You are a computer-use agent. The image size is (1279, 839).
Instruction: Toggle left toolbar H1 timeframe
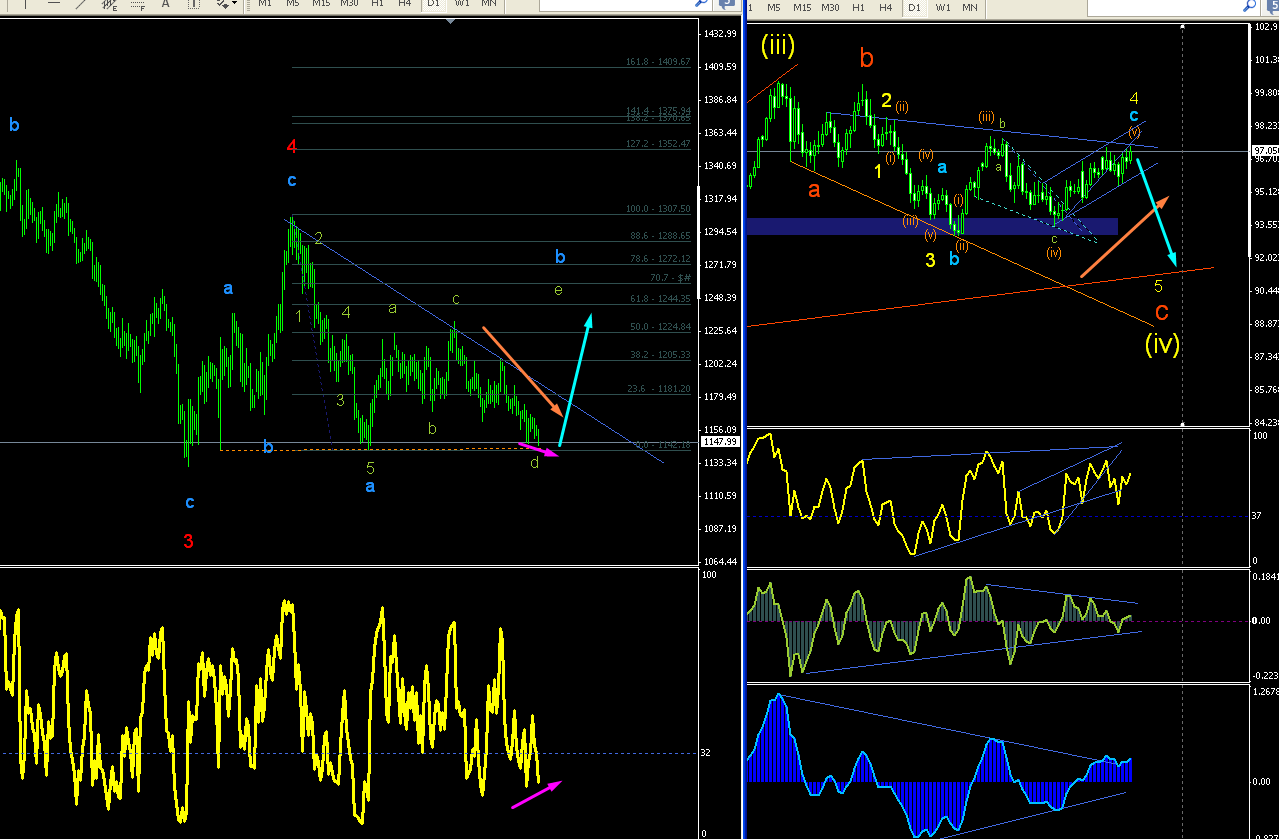377,3
